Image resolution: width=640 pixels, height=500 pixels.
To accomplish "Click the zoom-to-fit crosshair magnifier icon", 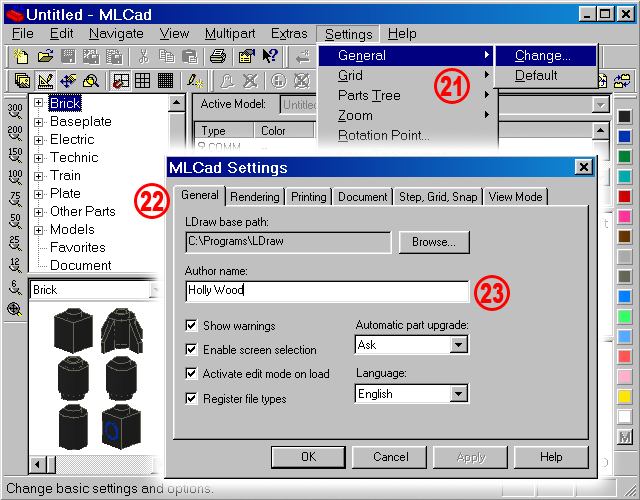I will (x=15, y=309).
